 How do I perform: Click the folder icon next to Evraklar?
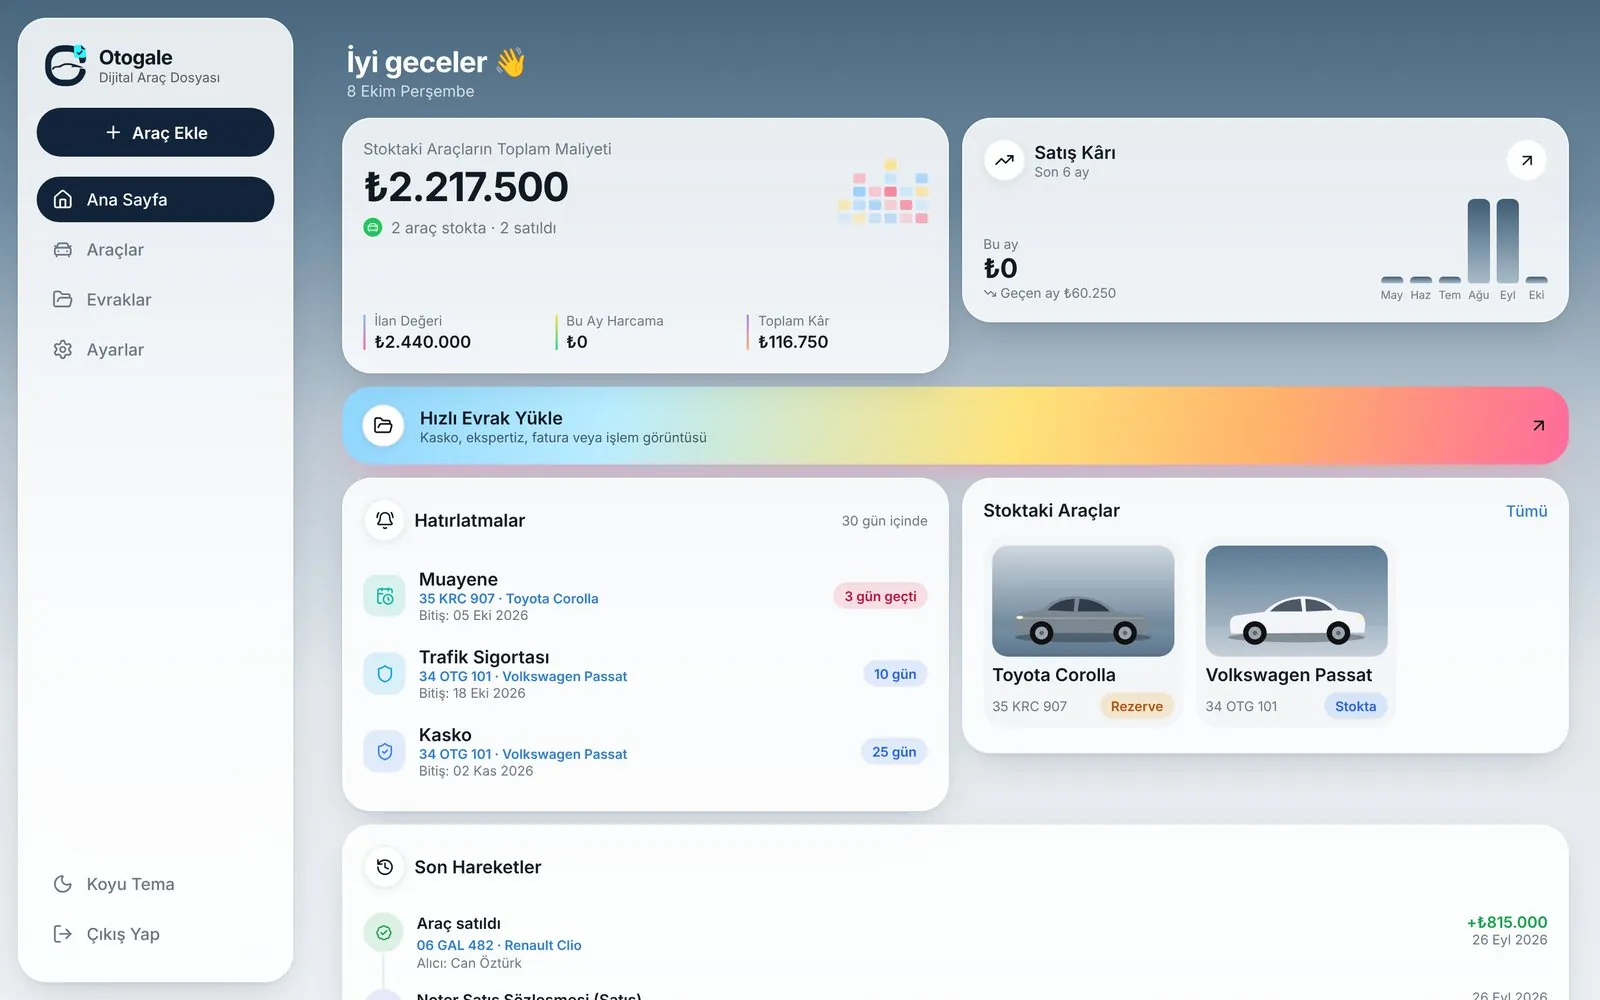click(x=63, y=299)
